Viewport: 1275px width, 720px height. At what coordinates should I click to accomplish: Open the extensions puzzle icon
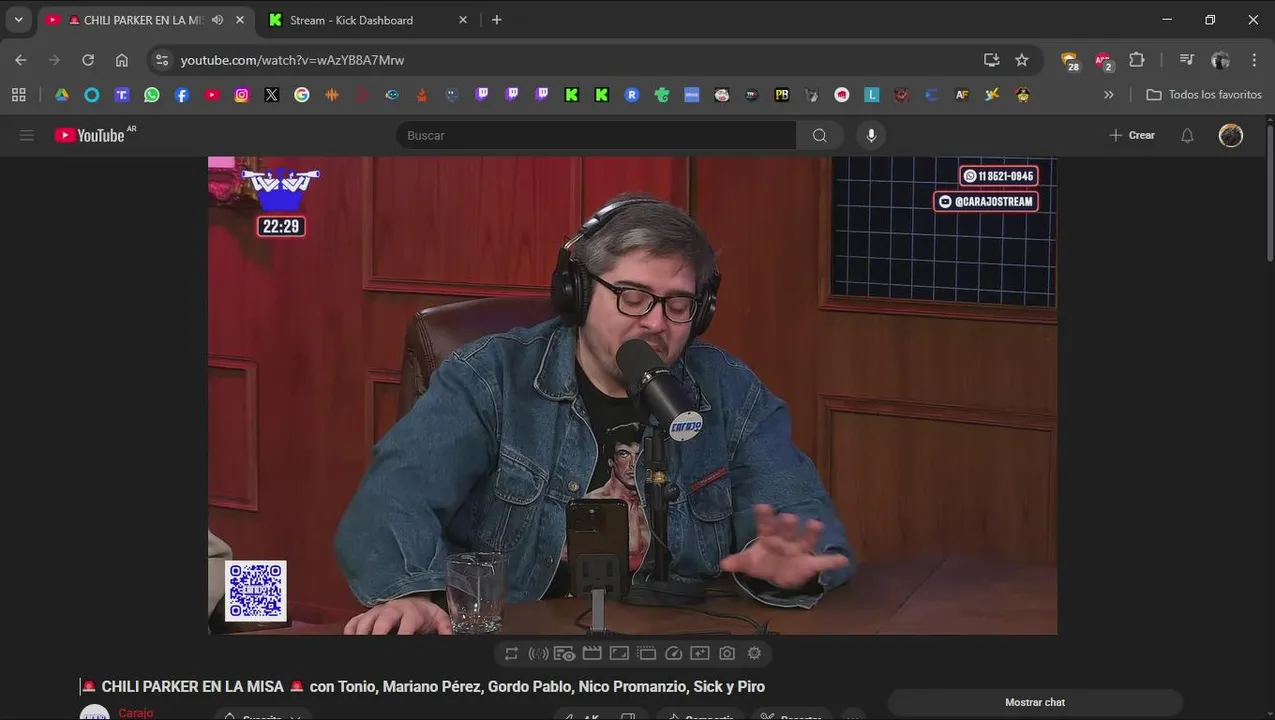click(x=1137, y=60)
